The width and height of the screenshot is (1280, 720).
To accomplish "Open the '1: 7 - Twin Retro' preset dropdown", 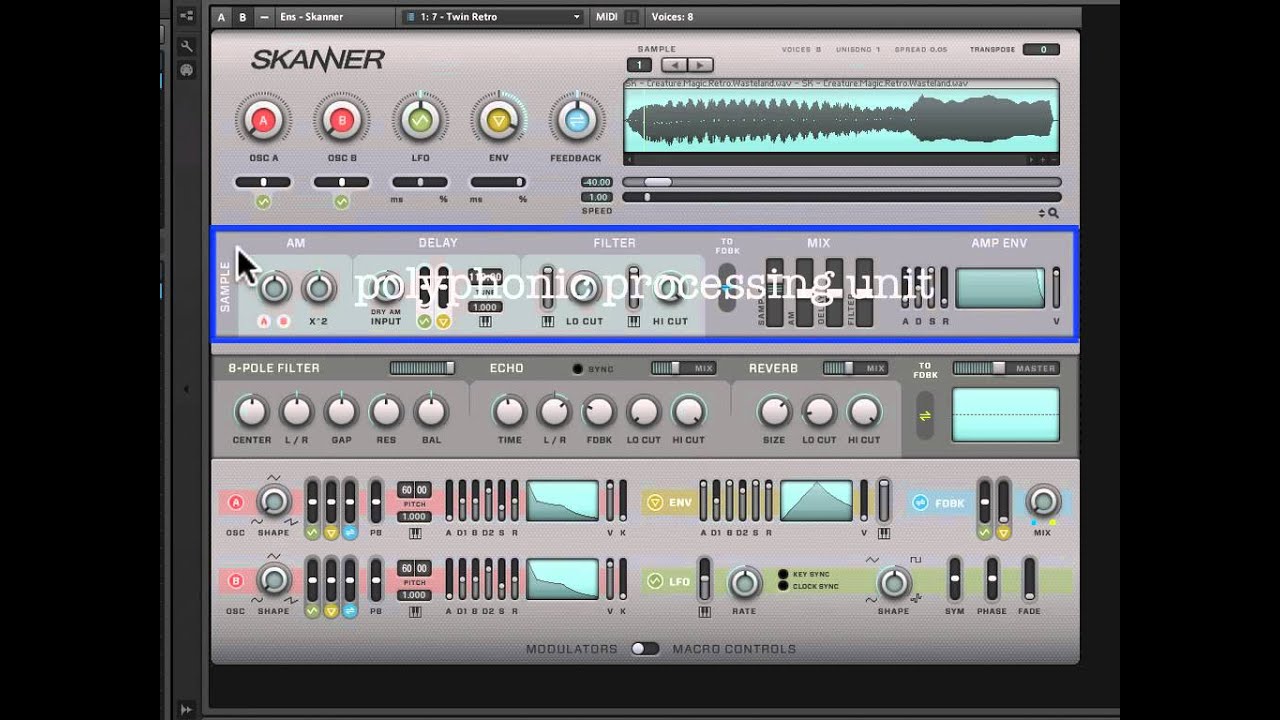I will (x=492, y=17).
